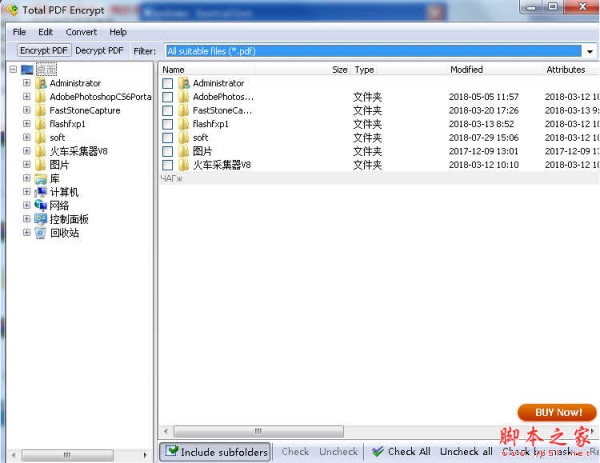600x463 pixels.
Task: Click the file list scrollbar left arrow
Action: [166, 431]
